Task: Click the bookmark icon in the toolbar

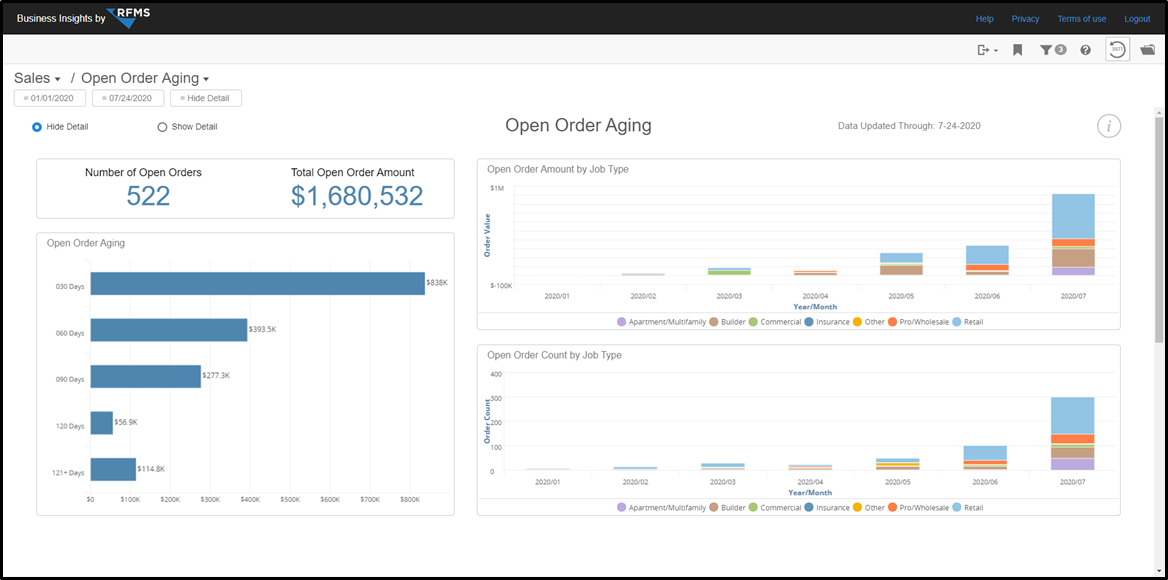Action: (1018, 50)
